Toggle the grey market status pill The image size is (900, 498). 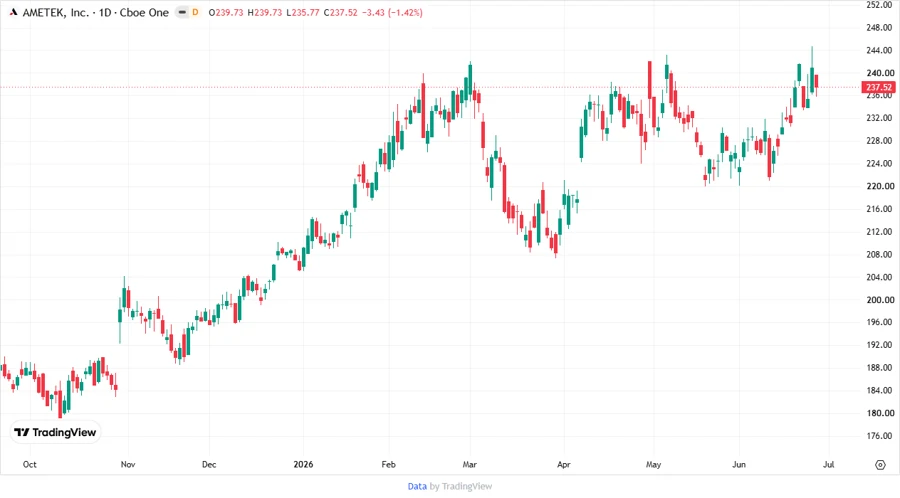(182, 12)
